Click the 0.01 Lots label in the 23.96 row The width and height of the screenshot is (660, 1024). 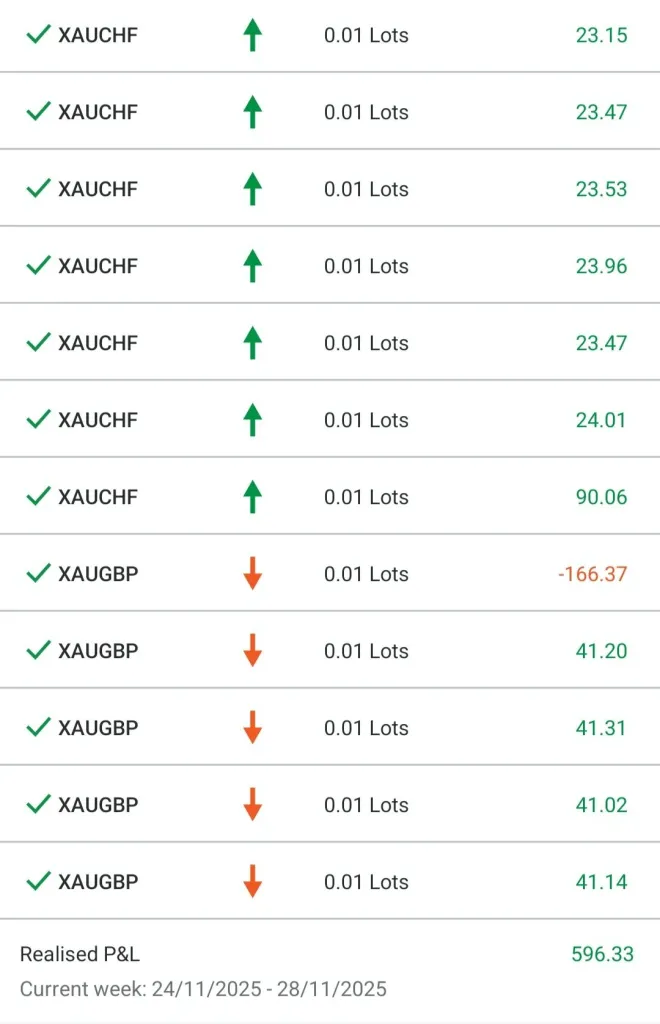366,266
